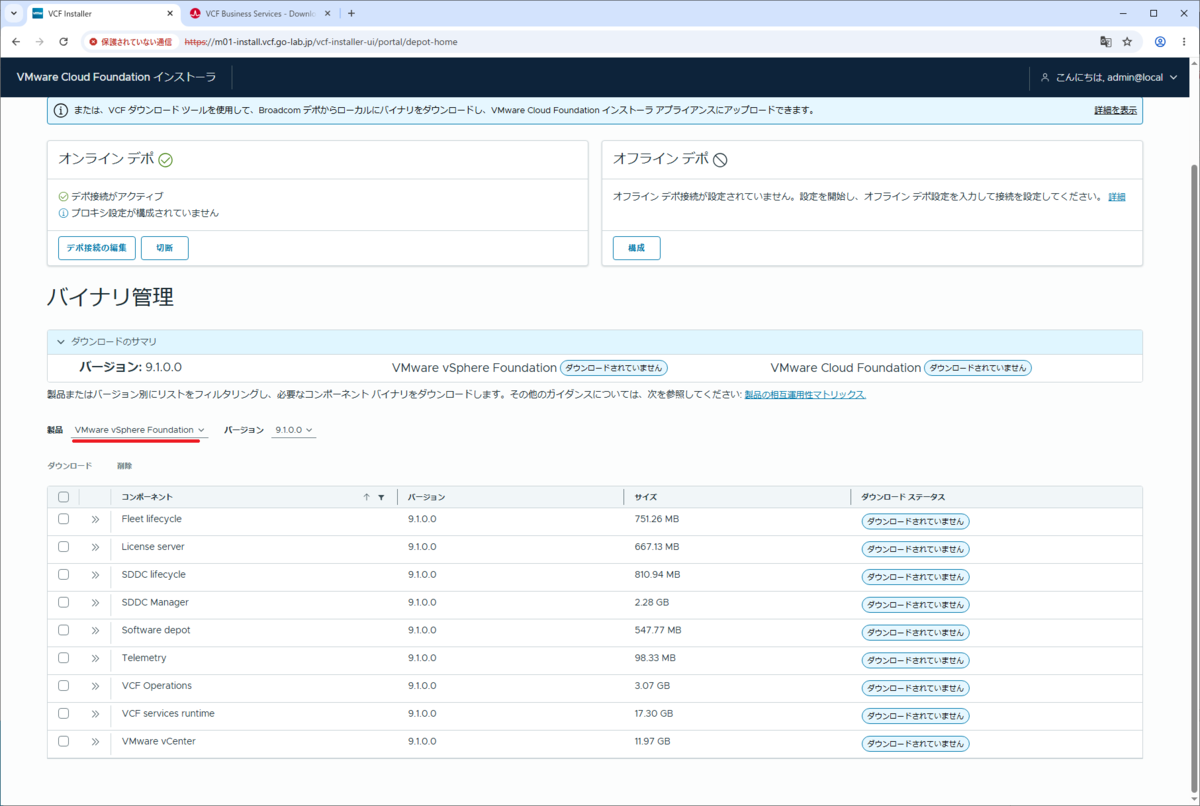The image size is (1200, 806).
Task: Collapse the ダウンロードのサマリ section
Action: pos(61,342)
